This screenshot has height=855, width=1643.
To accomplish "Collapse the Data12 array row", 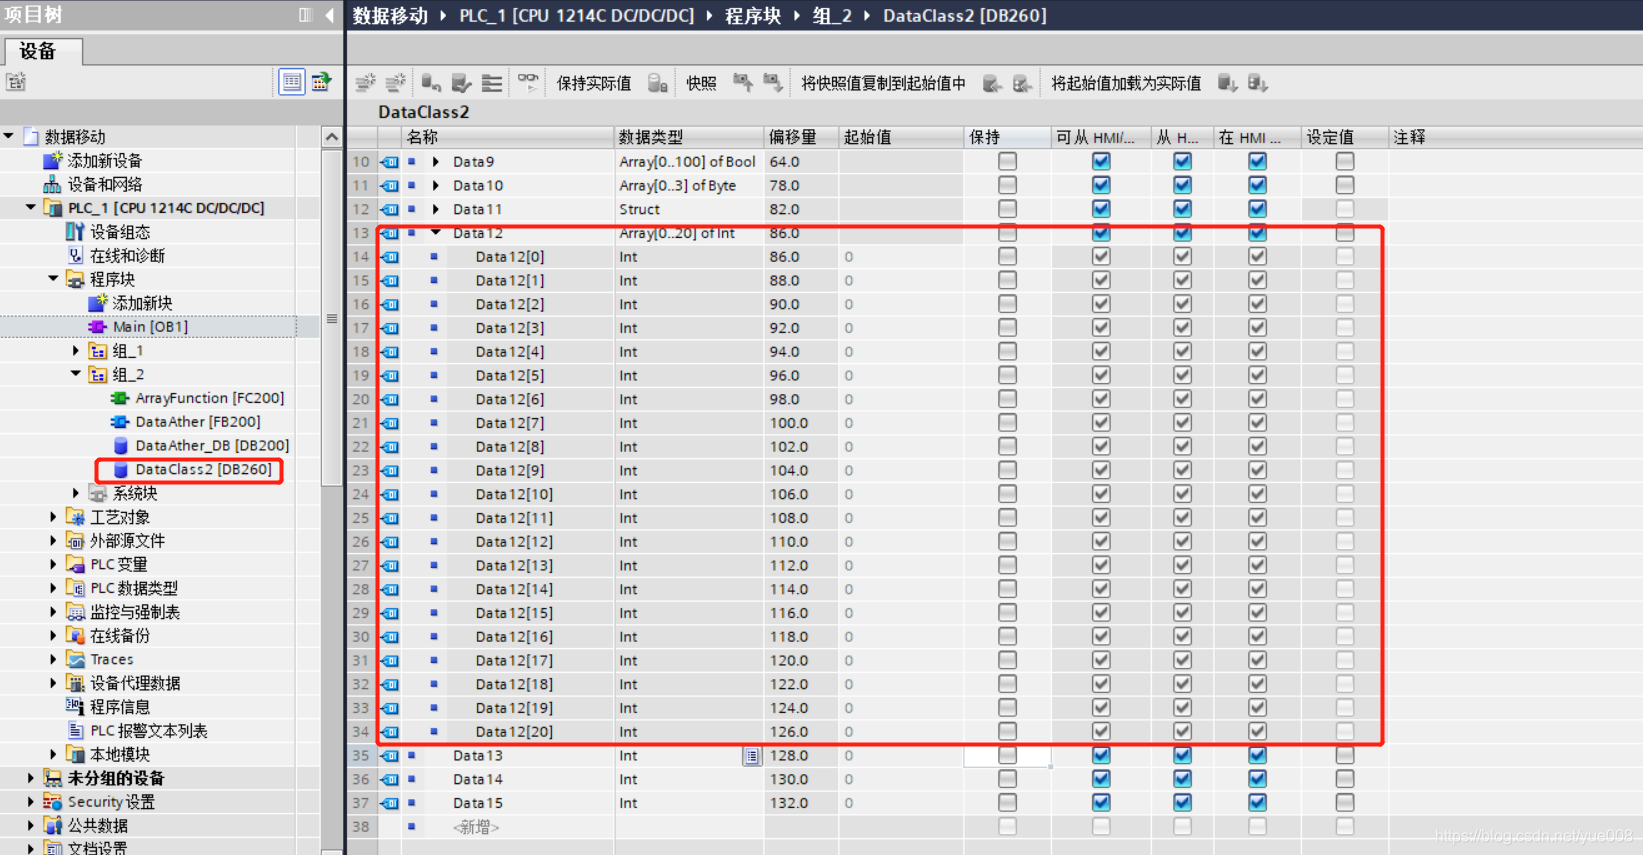I will (436, 233).
